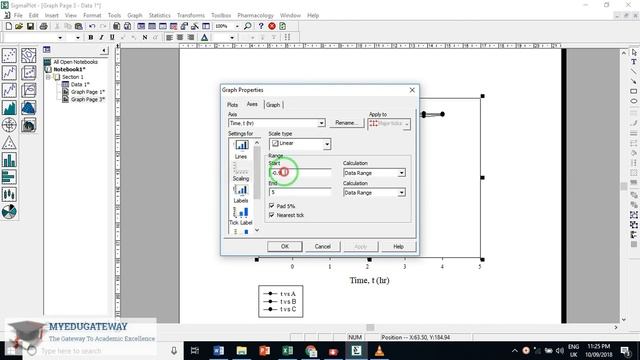Screen dimensions: 640x360
Task: Save the notebook with the floppy disk icon
Action: pos(30,26)
